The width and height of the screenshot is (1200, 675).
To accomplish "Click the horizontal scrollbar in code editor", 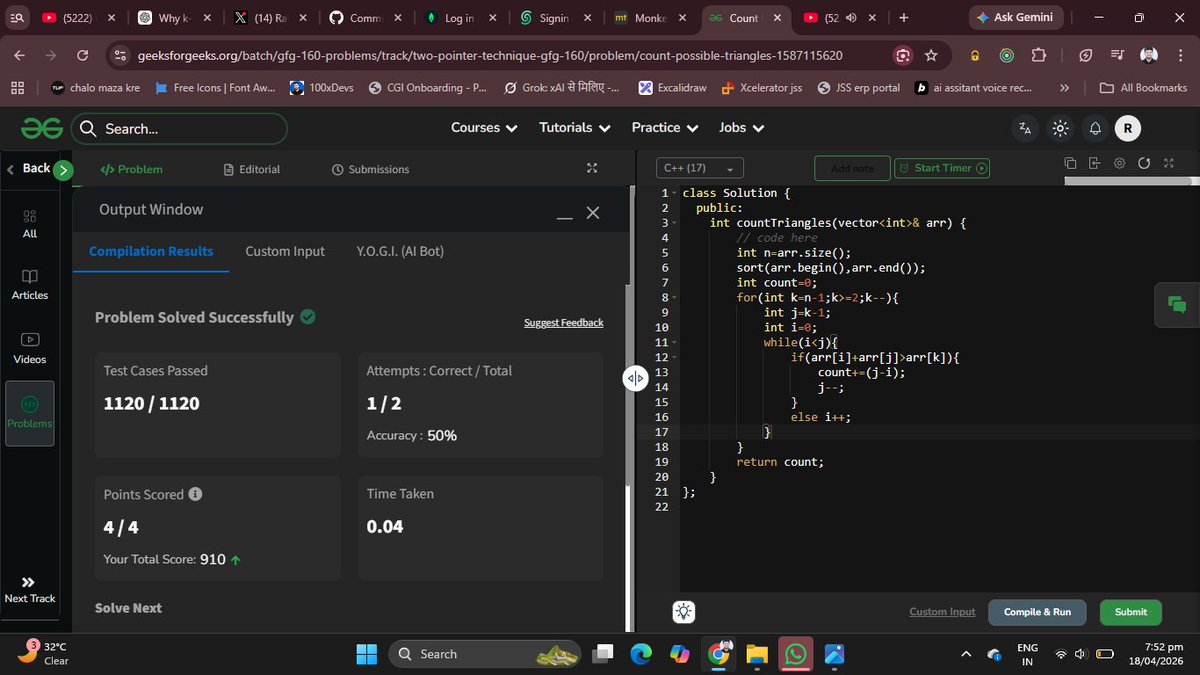I will [x=1131, y=183].
